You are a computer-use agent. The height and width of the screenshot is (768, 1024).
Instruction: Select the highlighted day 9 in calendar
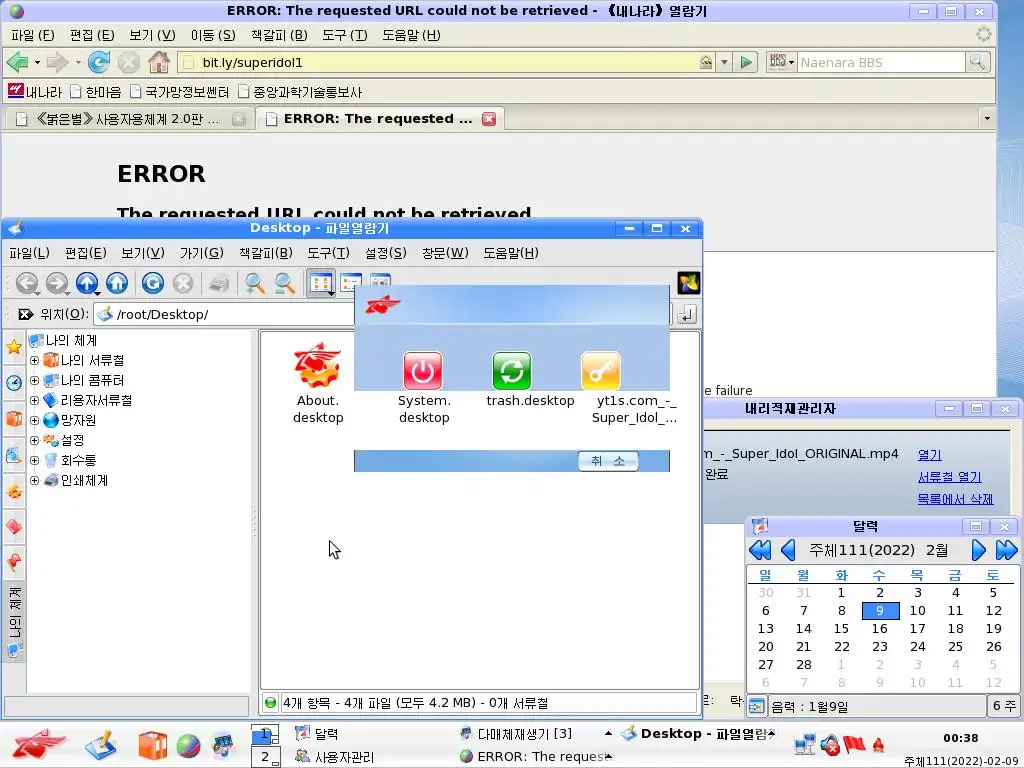(880, 611)
